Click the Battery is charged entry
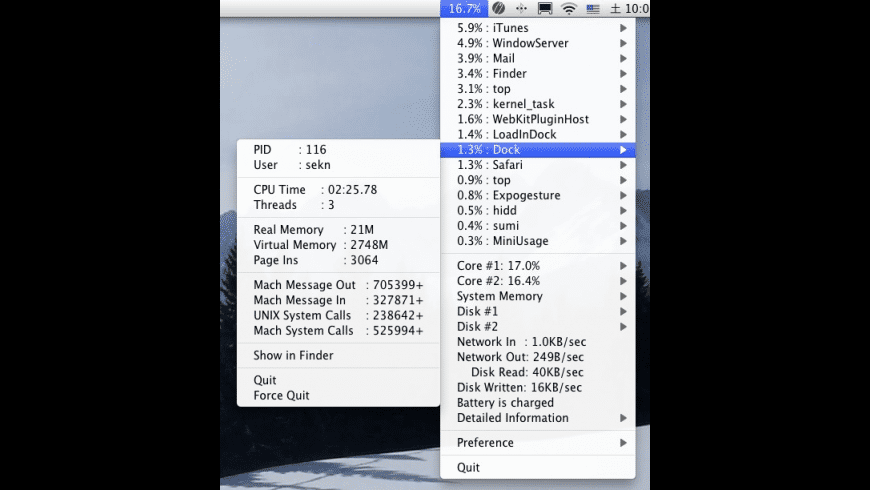The image size is (870, 490). pos(538,403)
